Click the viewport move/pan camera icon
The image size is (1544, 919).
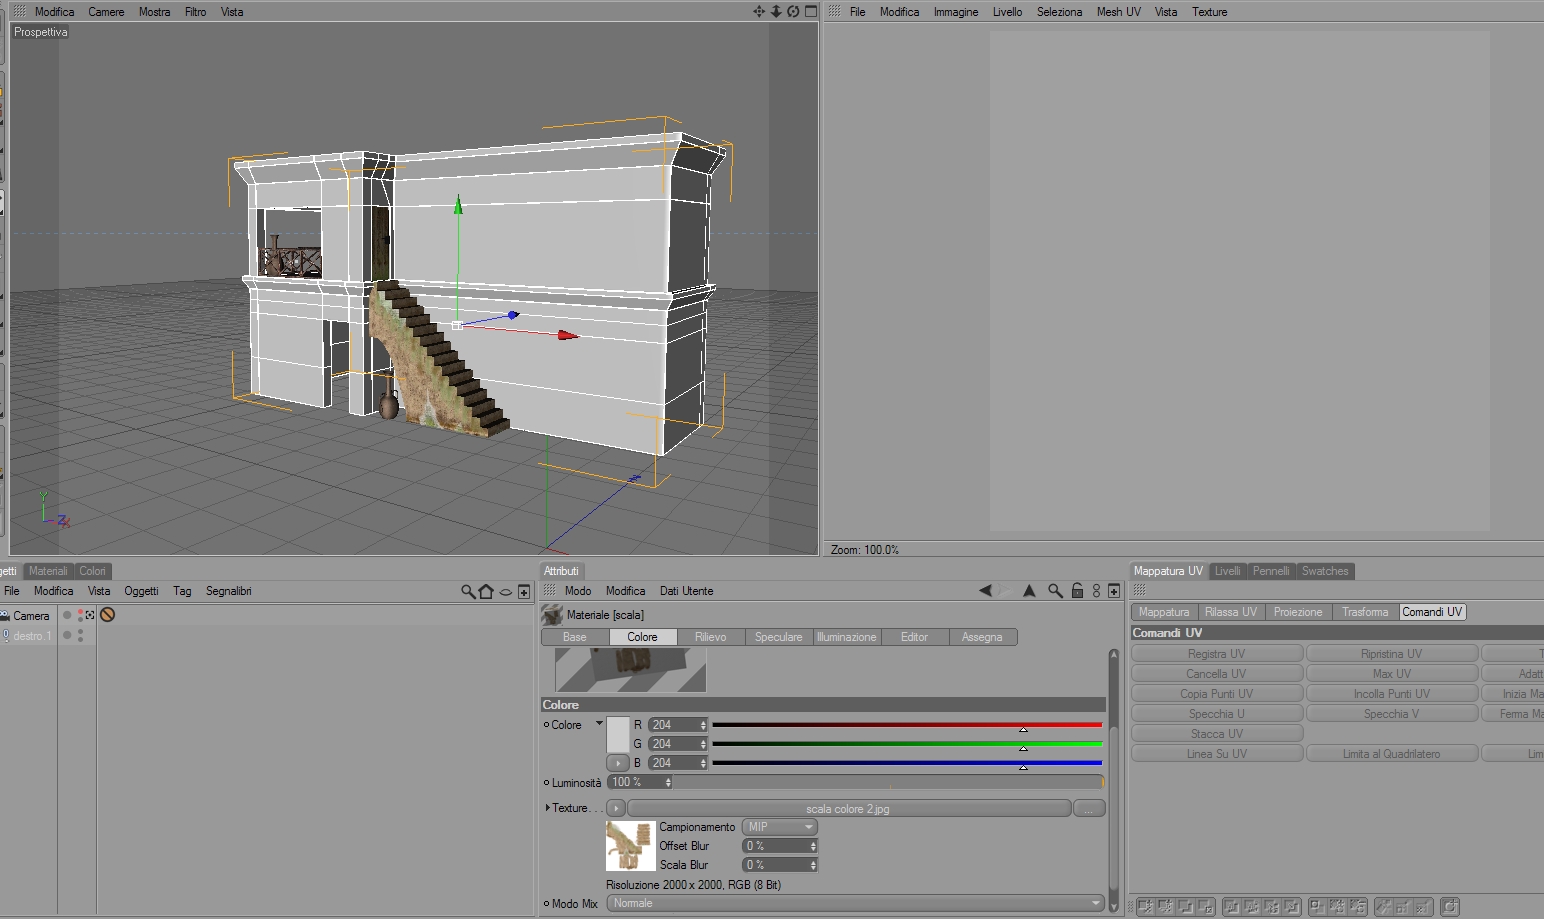[x=759, y=11]
